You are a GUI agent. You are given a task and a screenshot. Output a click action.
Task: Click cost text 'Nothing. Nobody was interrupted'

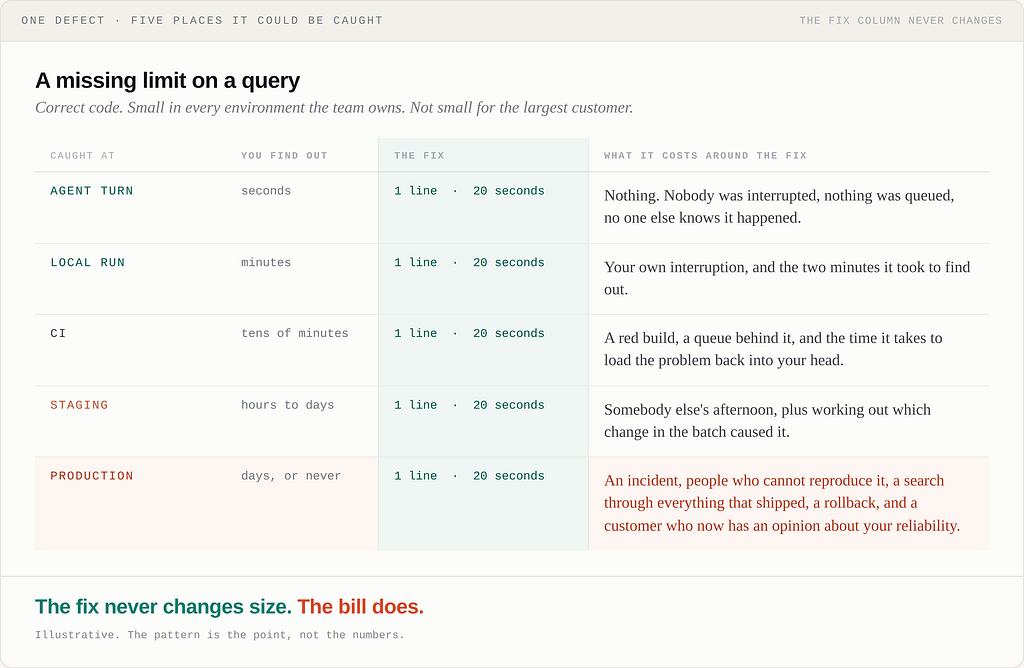point(779,206)
